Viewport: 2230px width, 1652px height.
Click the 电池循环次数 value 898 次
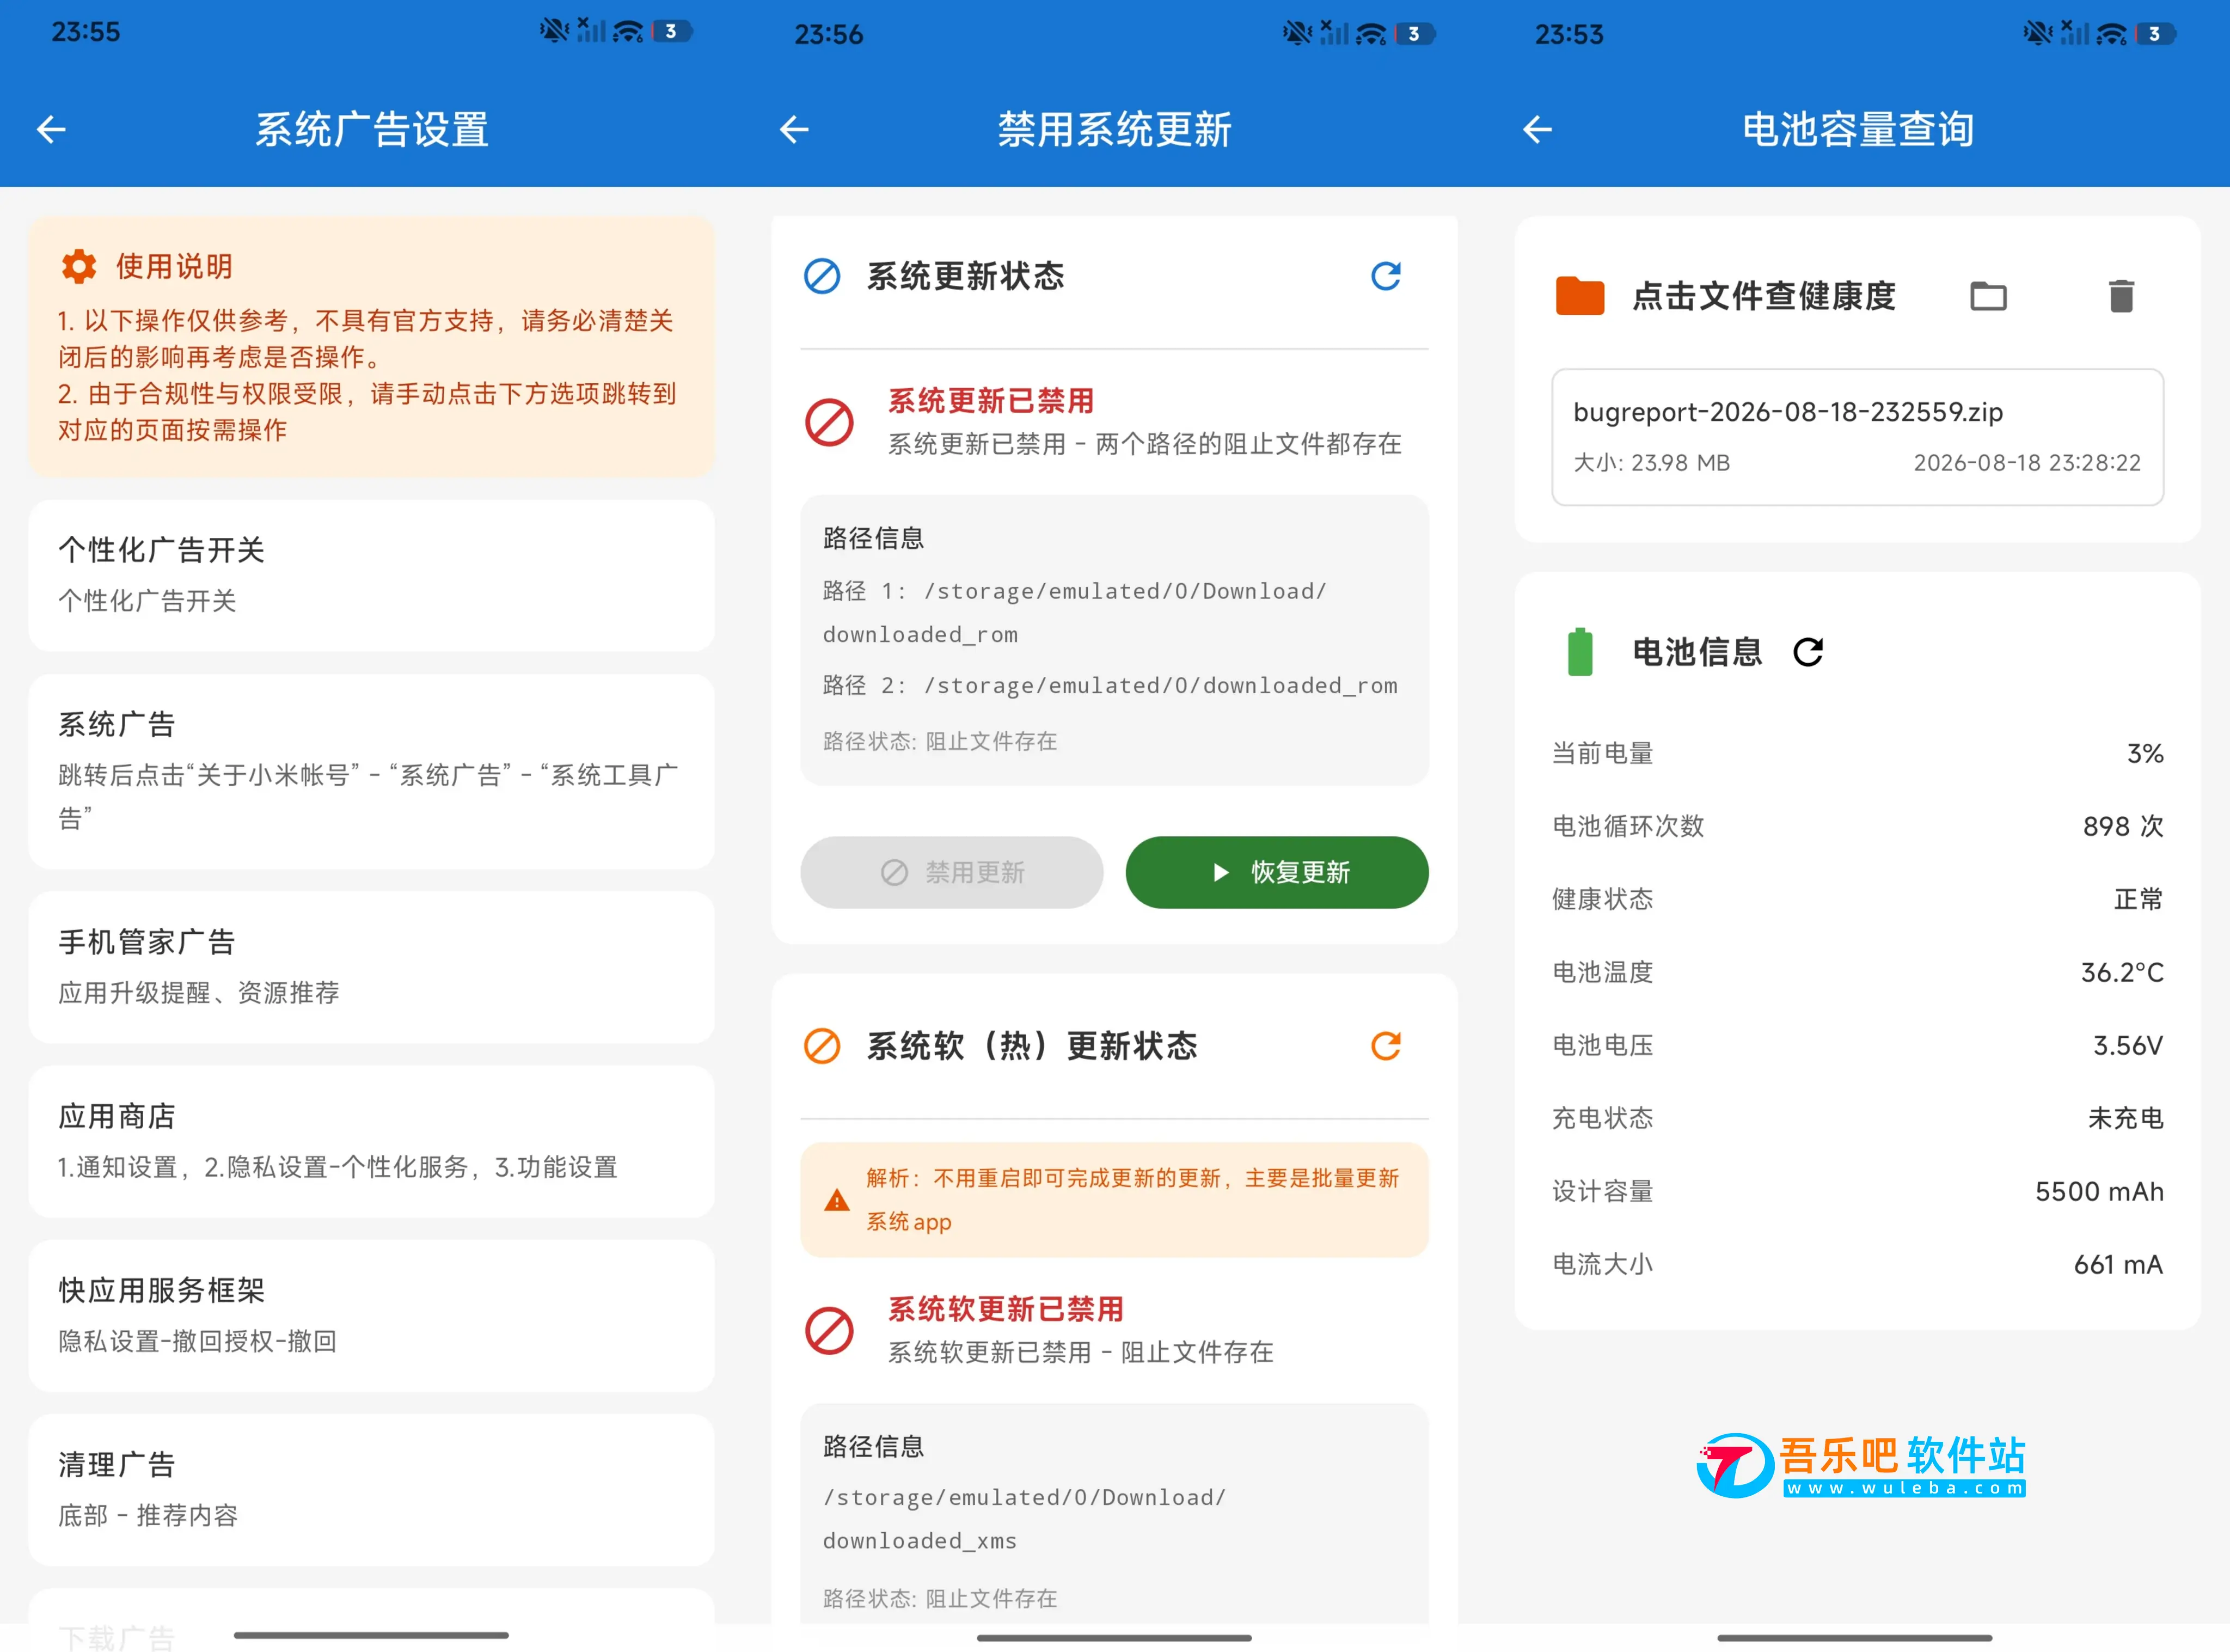click(2123, 826)
